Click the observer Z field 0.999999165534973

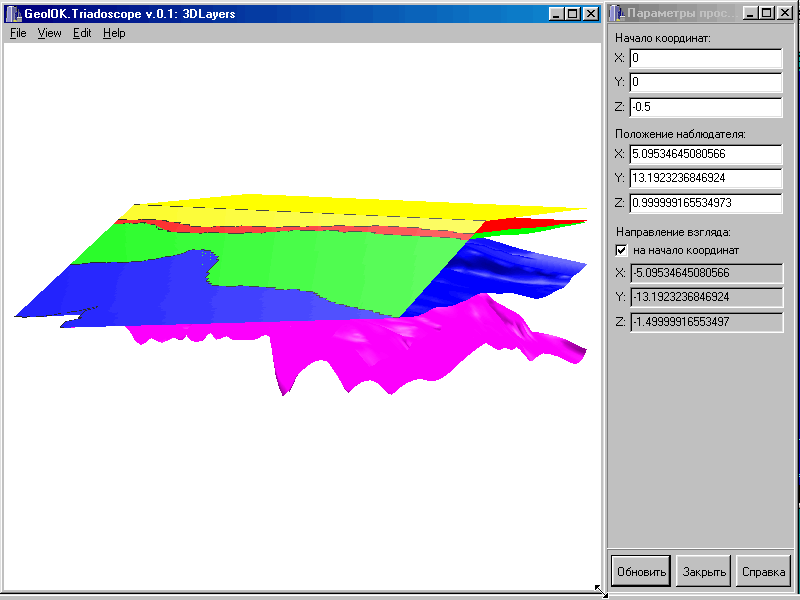click(705, 203)
